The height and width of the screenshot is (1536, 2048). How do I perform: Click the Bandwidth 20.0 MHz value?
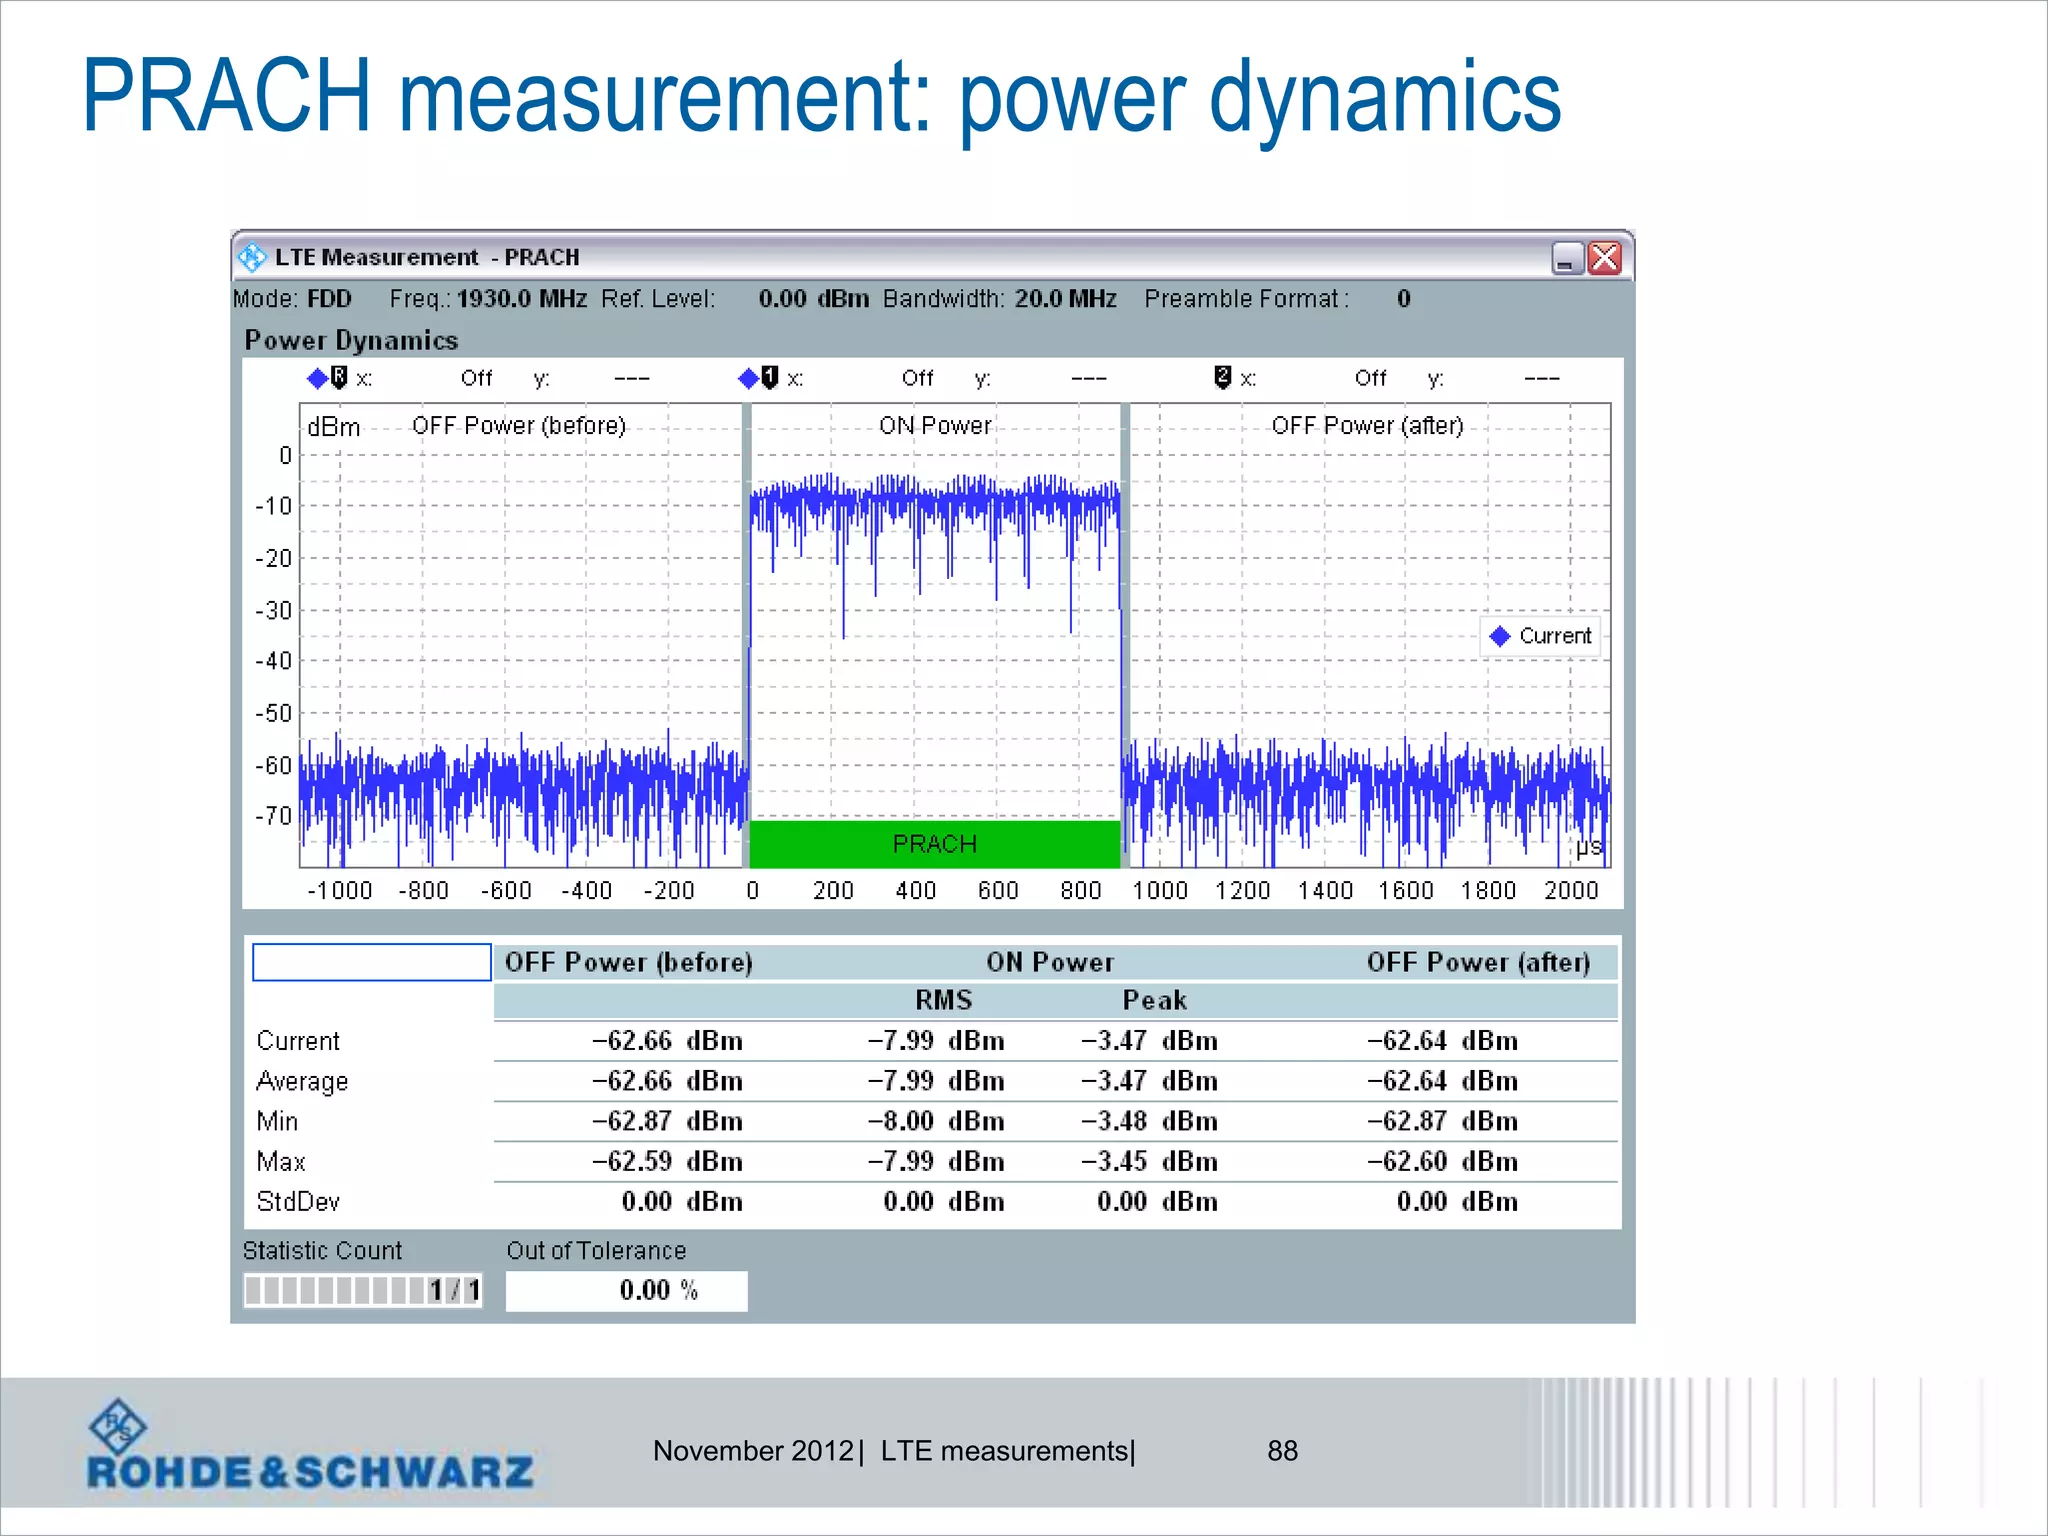pyautogui.click(x=1065, y=299)
